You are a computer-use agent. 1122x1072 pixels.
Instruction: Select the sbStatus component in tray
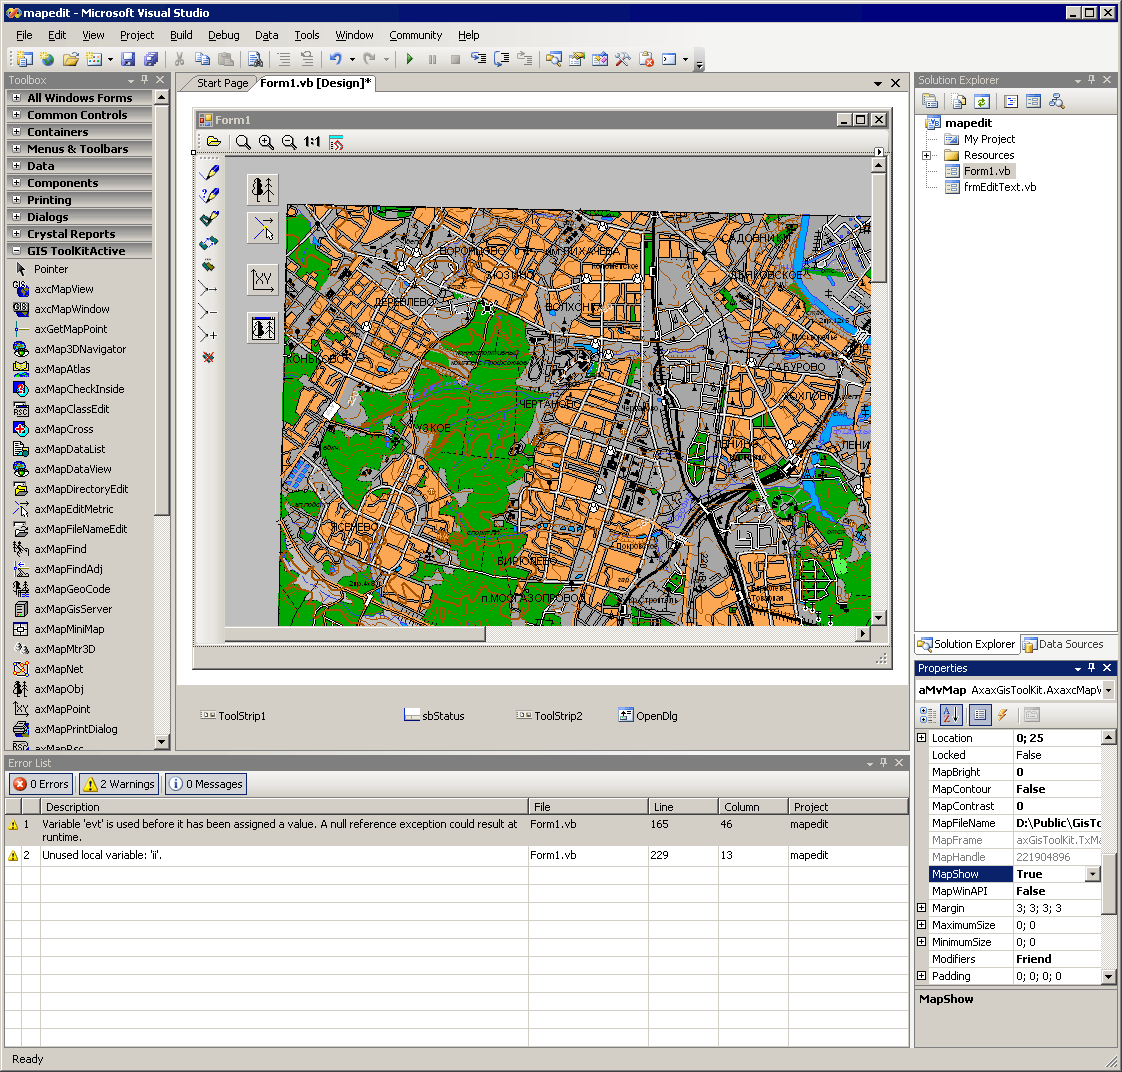(x=434, y=716)
